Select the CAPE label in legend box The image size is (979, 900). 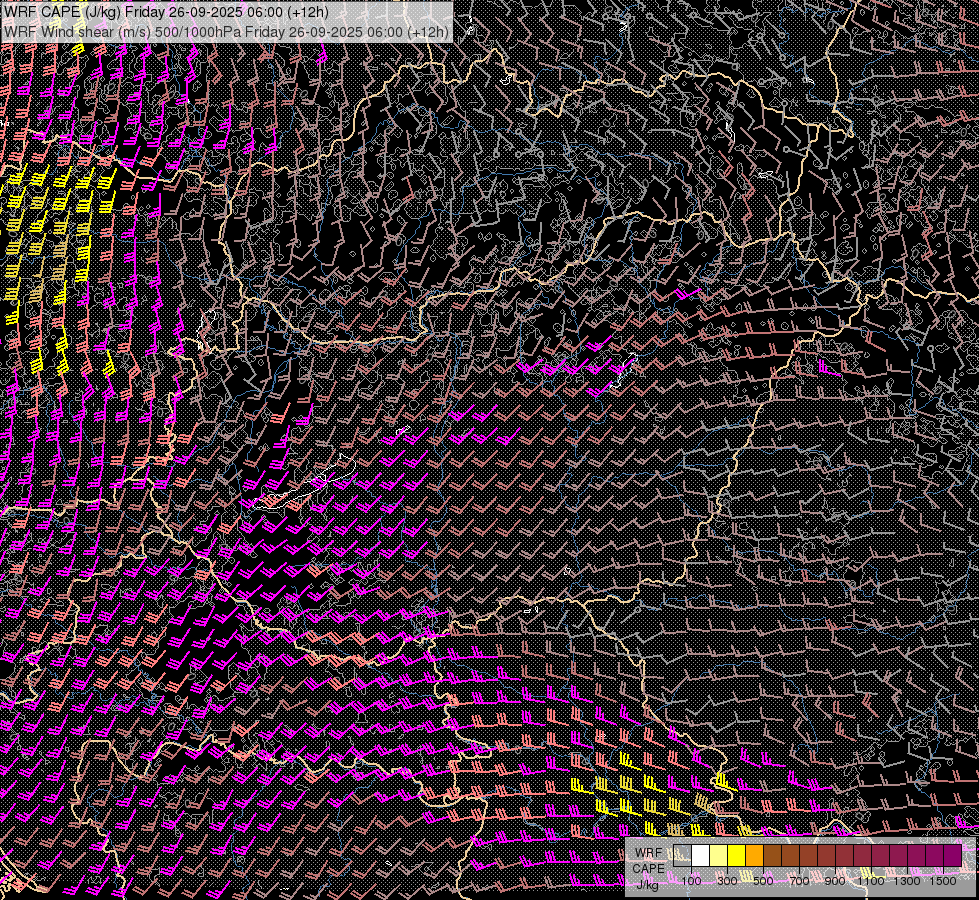pos(648,868)
